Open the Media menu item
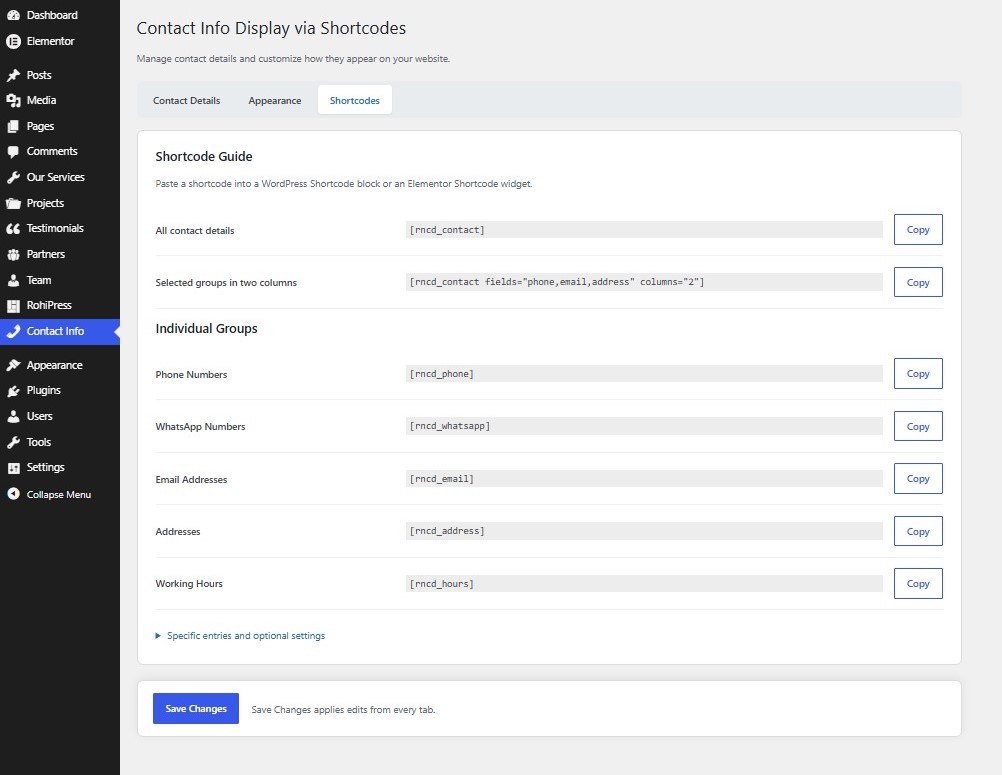Image resolution: width=1002 pixels, height=775 pixels. point(60,100)
